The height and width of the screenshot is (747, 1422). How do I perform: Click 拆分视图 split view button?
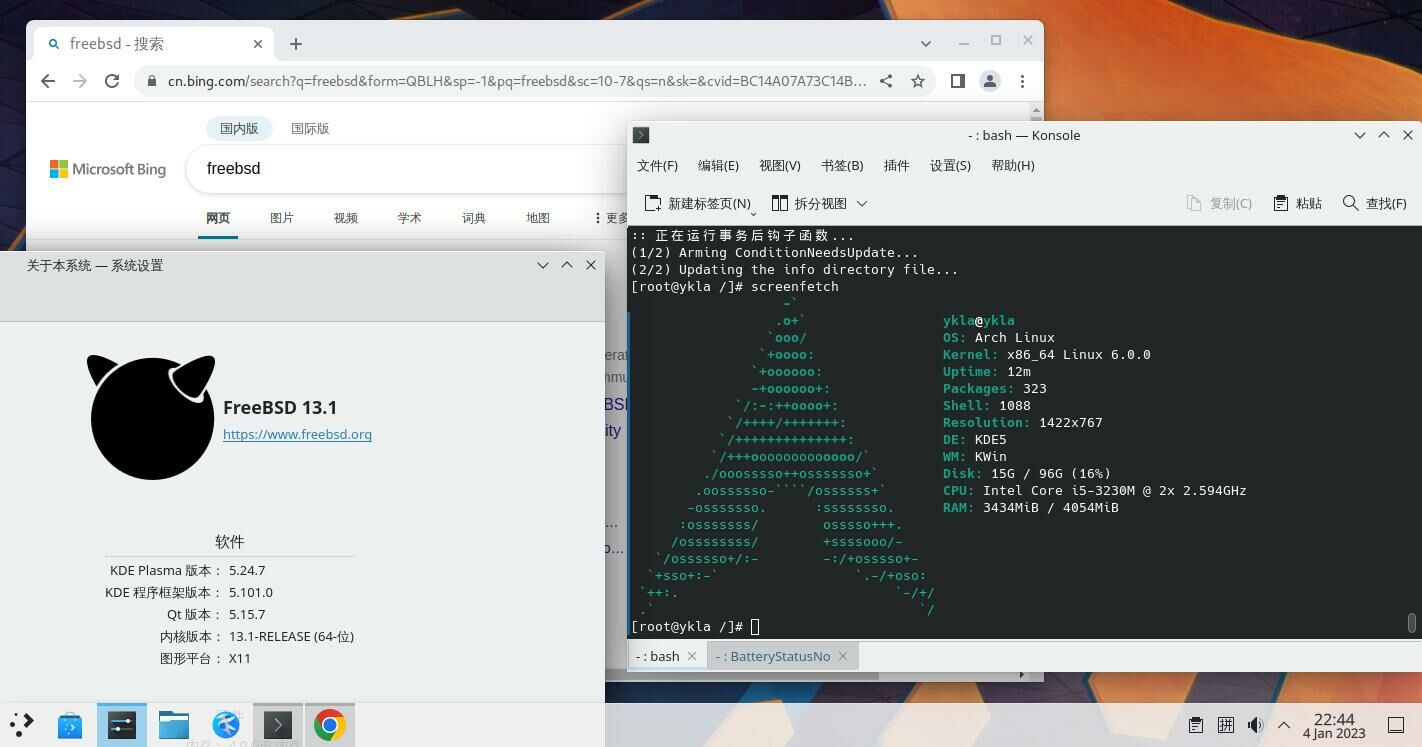(x=810, y=203)
